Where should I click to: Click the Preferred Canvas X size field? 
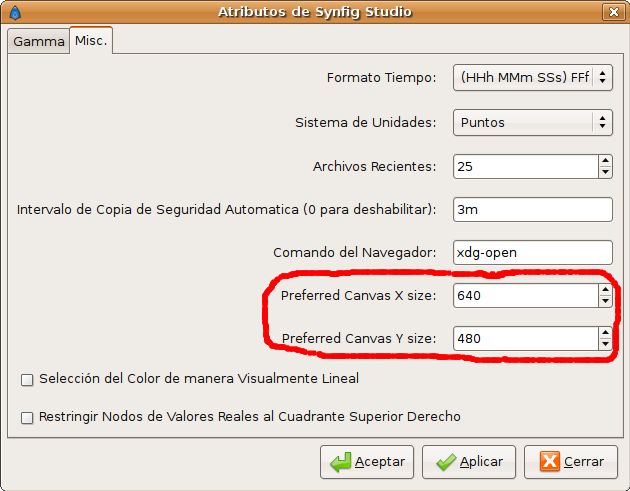coord(526,295)
